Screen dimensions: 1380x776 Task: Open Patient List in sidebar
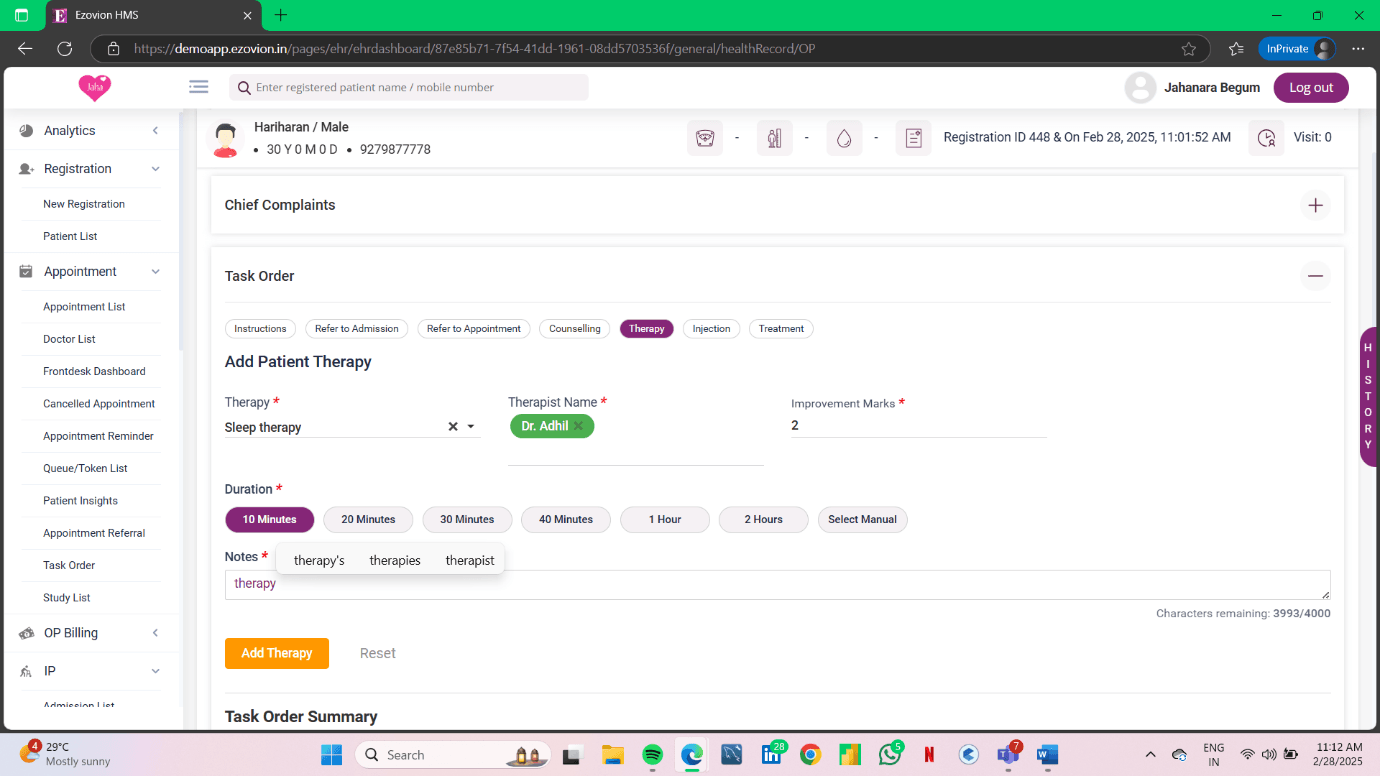click(x=70, y=236)
